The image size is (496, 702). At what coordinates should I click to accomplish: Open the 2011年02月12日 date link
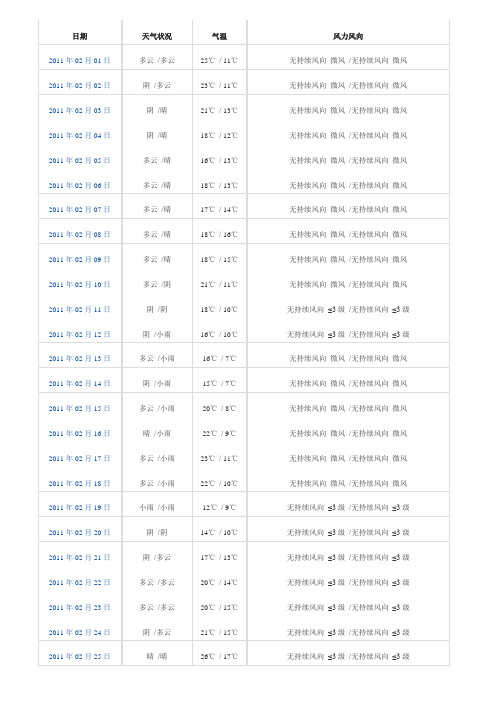click(80, 334)
